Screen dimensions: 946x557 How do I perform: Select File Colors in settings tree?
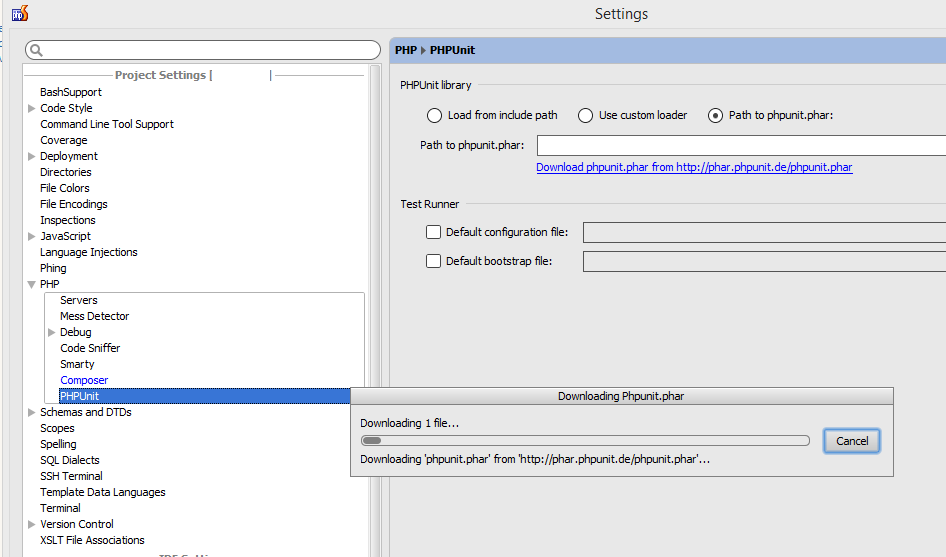click(65, 188)
